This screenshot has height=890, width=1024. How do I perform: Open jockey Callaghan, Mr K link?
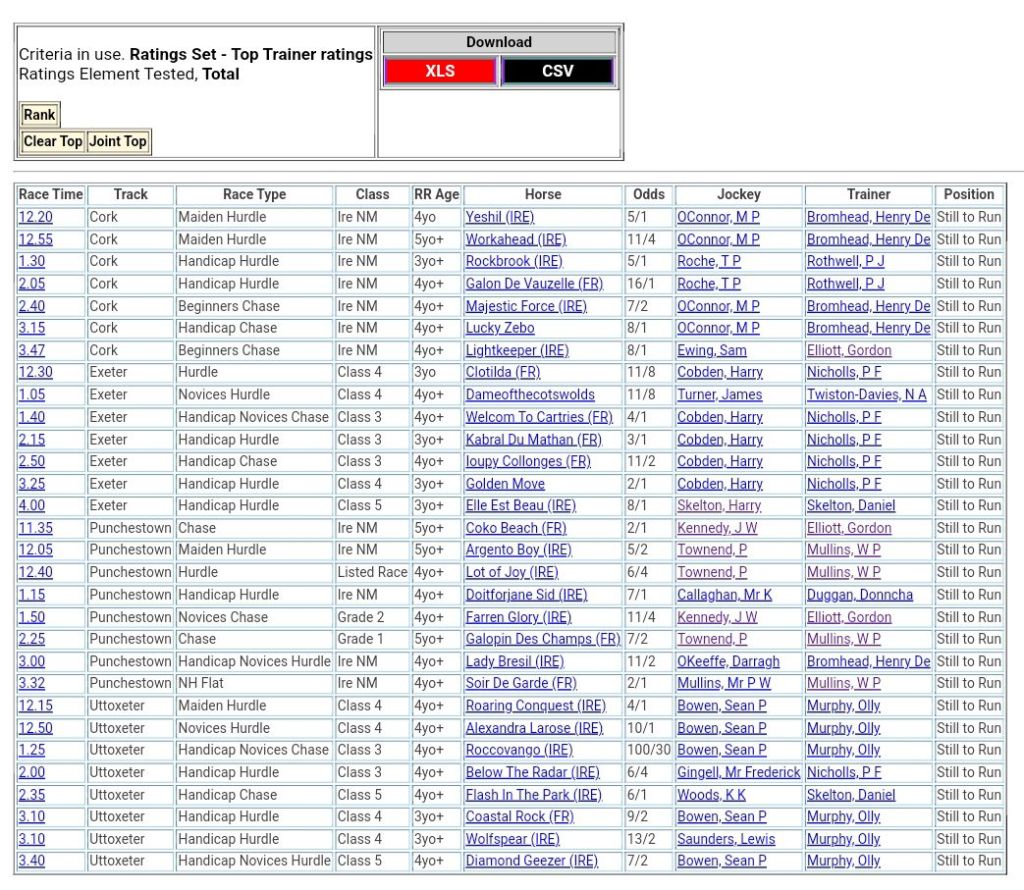pyautogui.click(x=724, y=595)
